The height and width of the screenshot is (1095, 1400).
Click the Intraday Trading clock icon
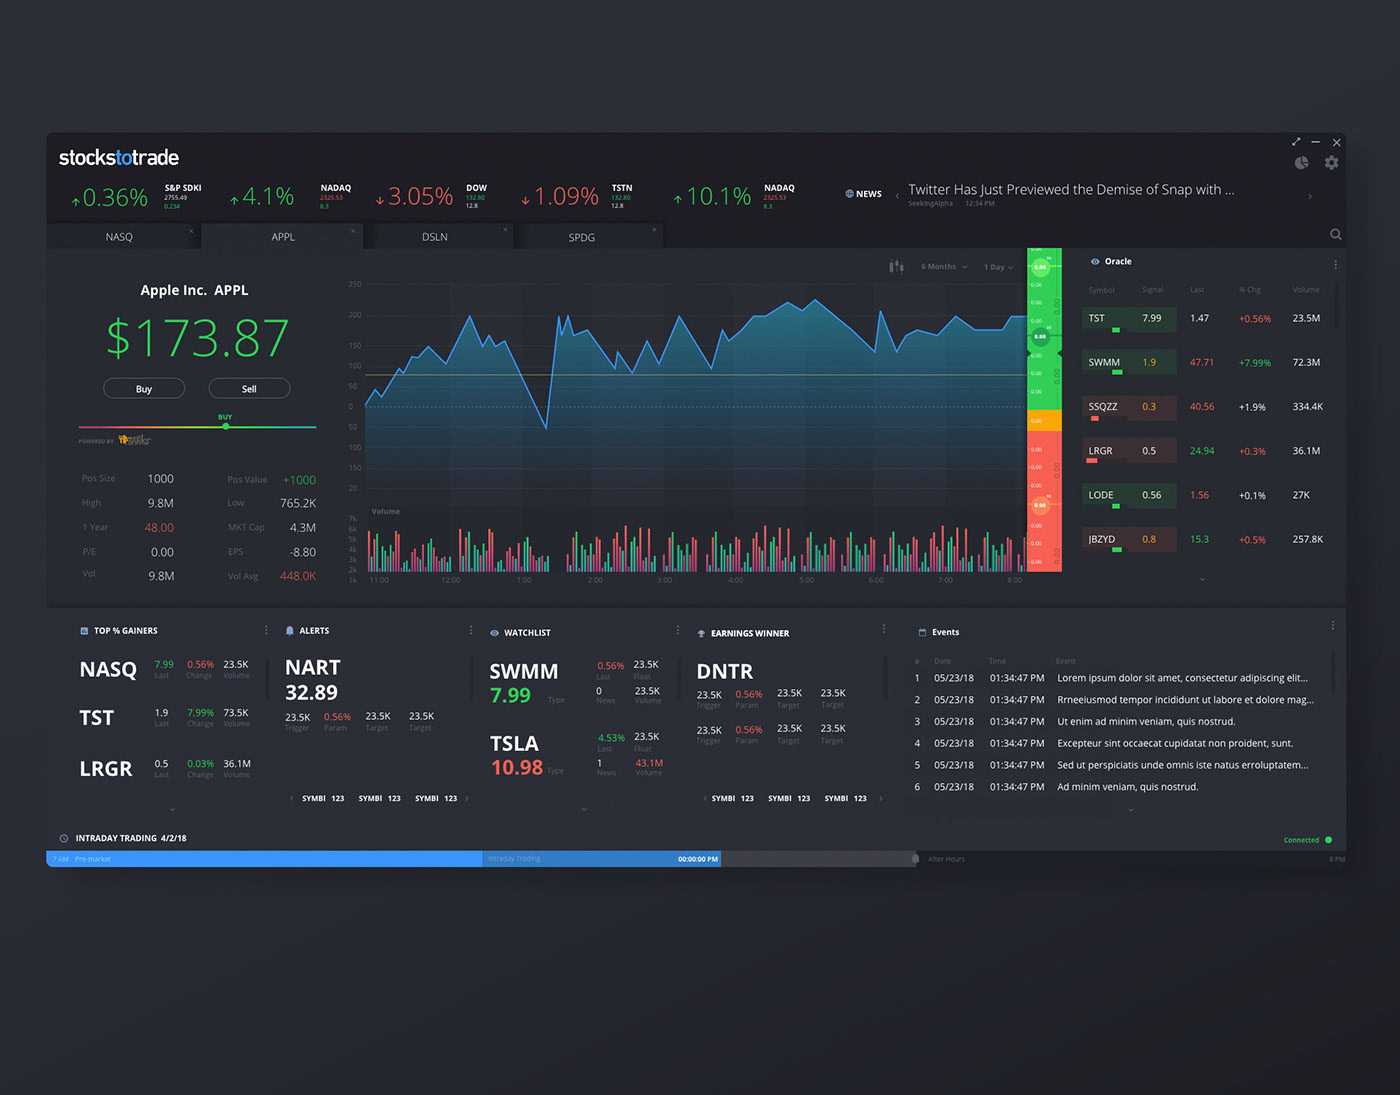pos(64,838)
